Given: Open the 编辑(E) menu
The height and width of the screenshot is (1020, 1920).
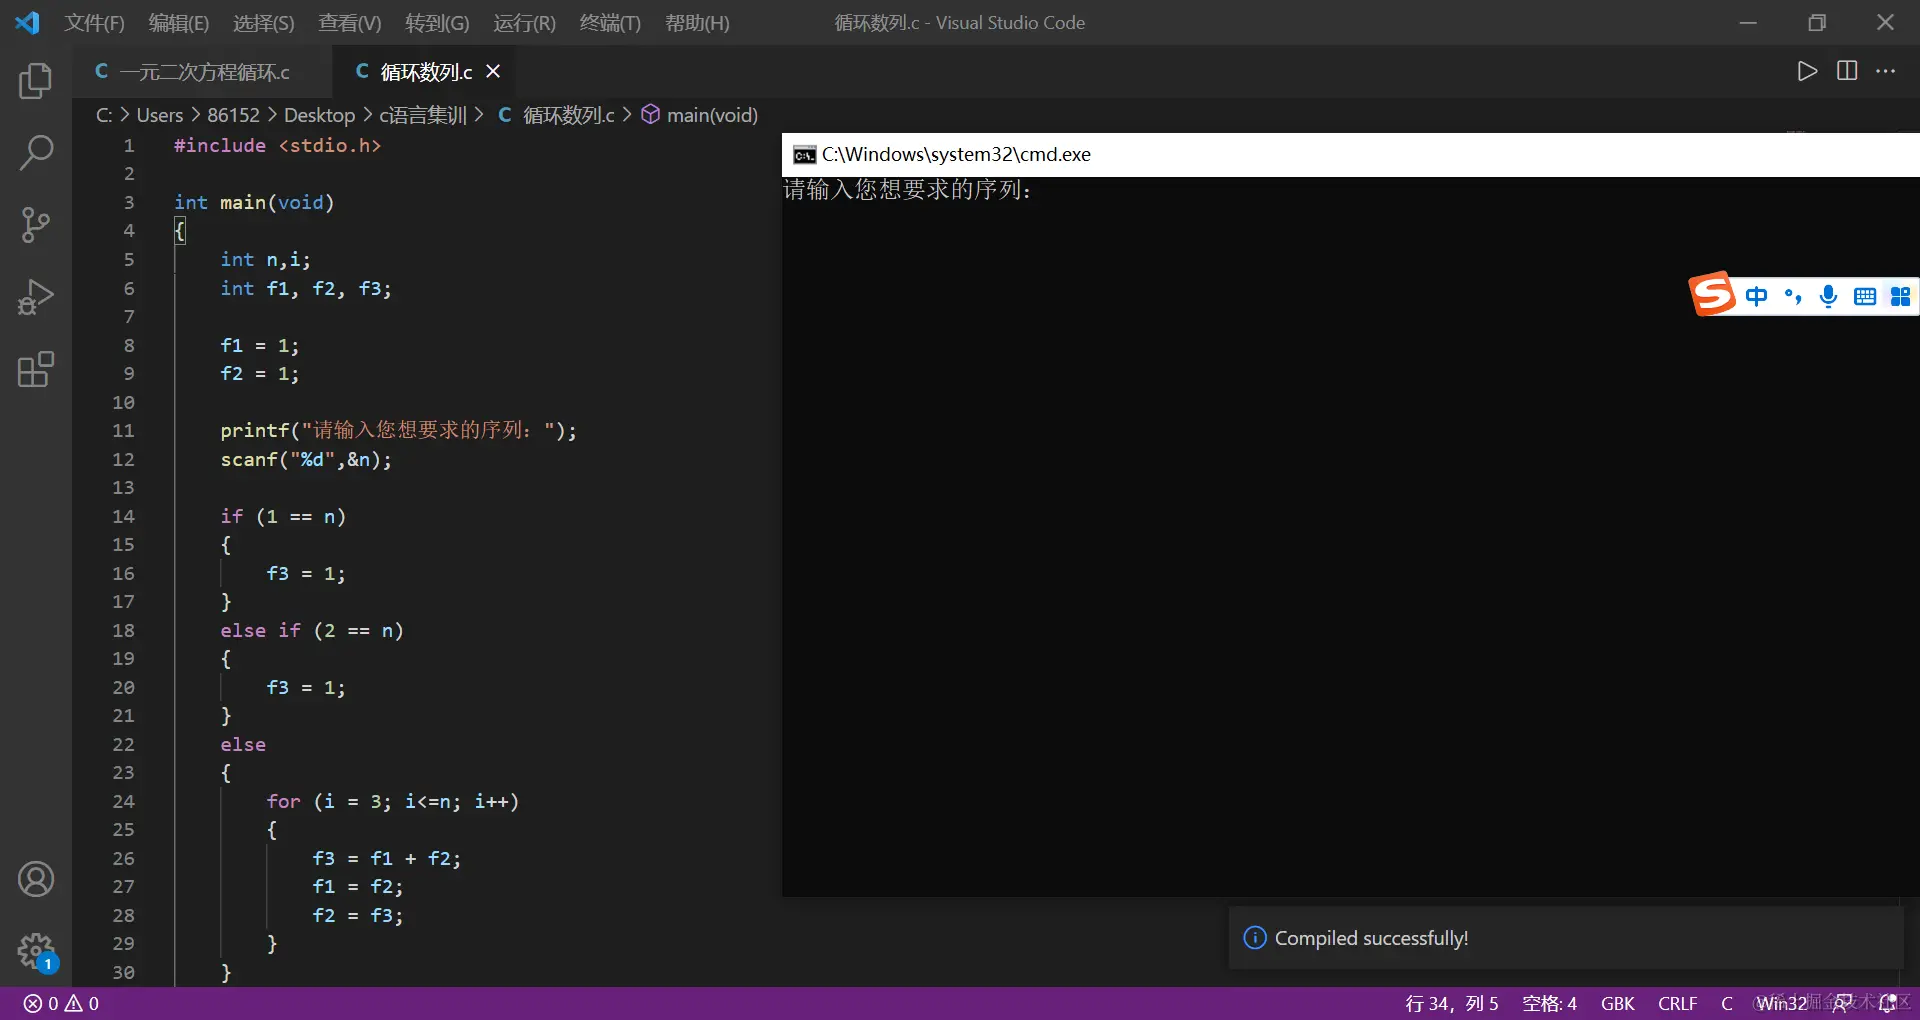Looking at the screenshot, I should [179, 23].
